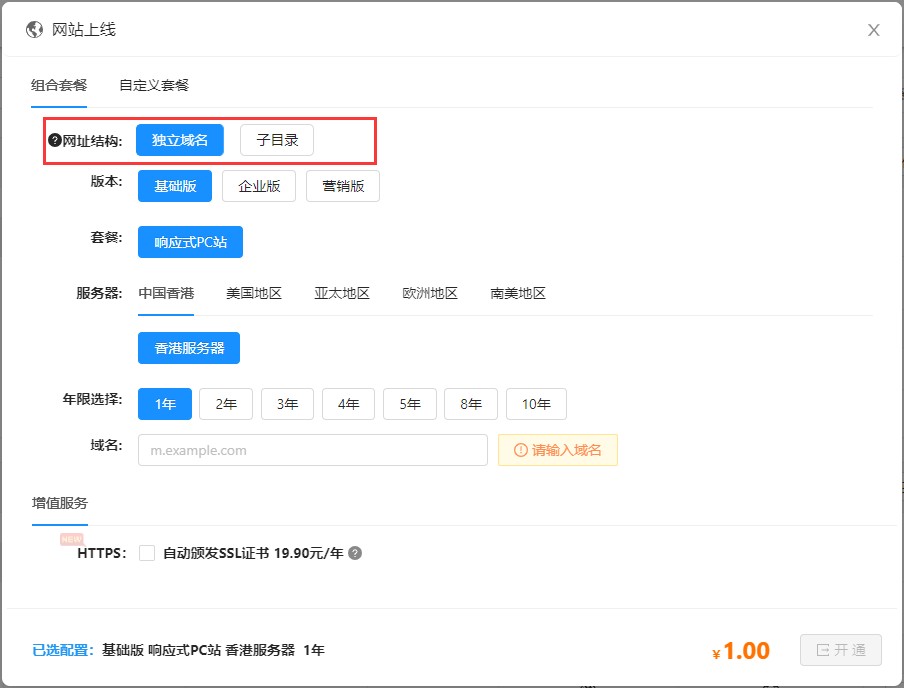The image size is (904, 688).
Task: Click the 域名 input field
Action: (312, 450)
